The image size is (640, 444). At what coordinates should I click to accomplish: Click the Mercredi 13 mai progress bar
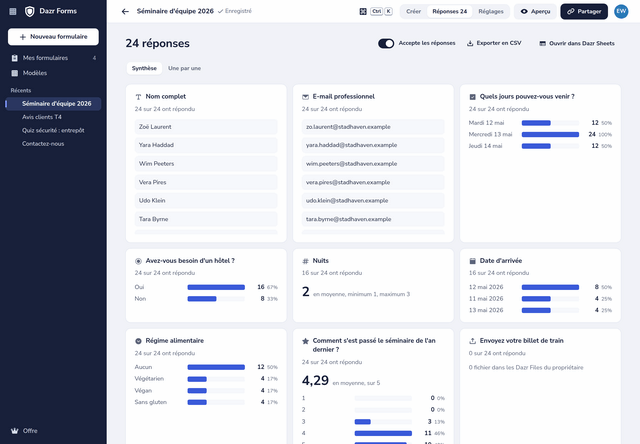[x=550, y=134]
